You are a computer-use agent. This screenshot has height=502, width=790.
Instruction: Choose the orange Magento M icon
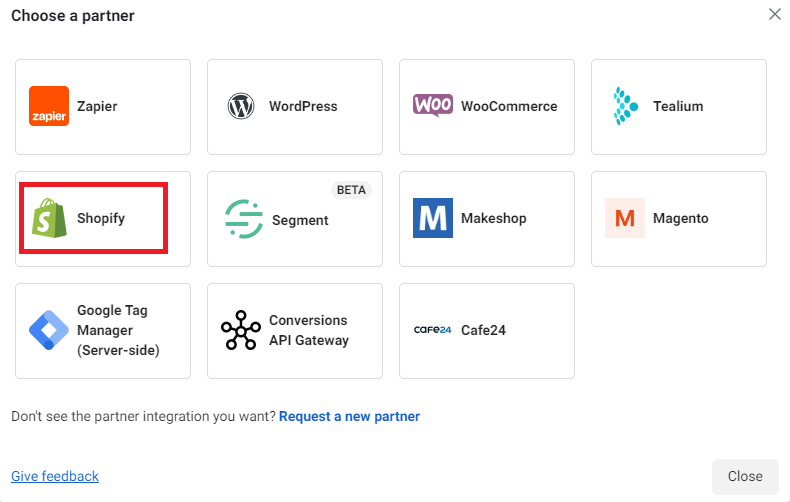click(625, 218)
